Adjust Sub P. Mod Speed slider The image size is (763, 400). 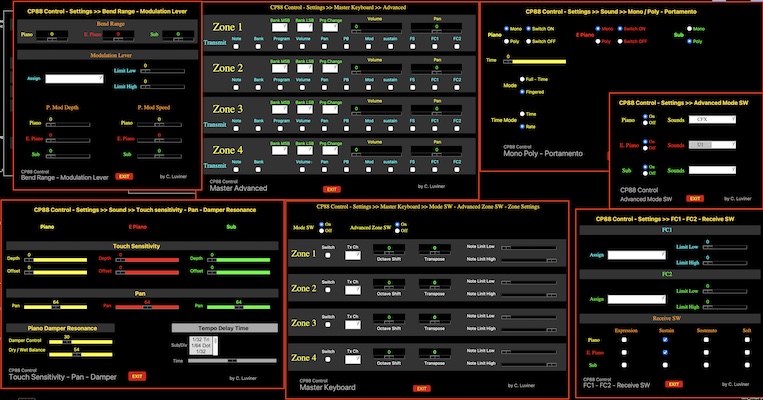tap(159, 156)
